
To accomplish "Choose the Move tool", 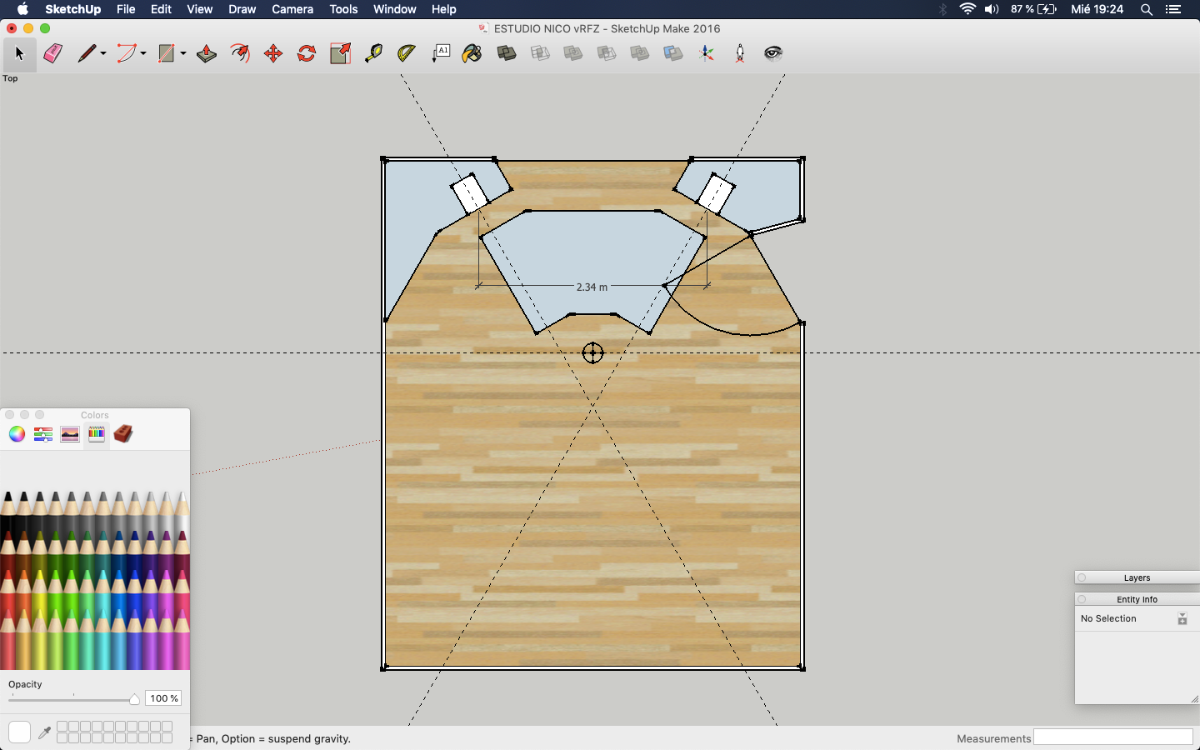I will click(x=273, y=53).
